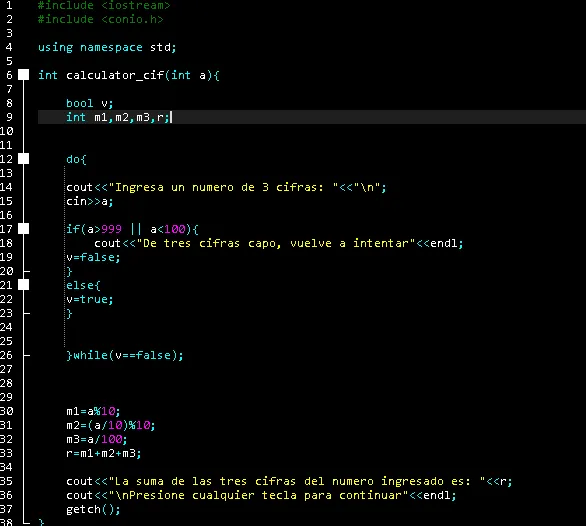
Task: Collapse the else block fold on line 21
Action: (x=24, y=285)
